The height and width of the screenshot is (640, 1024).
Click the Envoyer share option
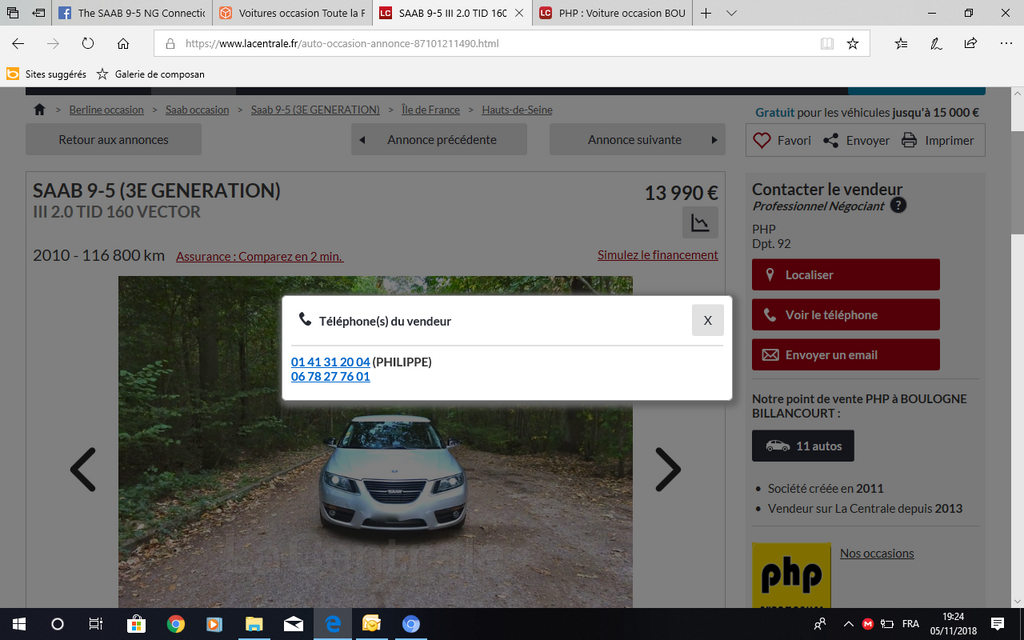pyautogui.click(x=856, y=140)
